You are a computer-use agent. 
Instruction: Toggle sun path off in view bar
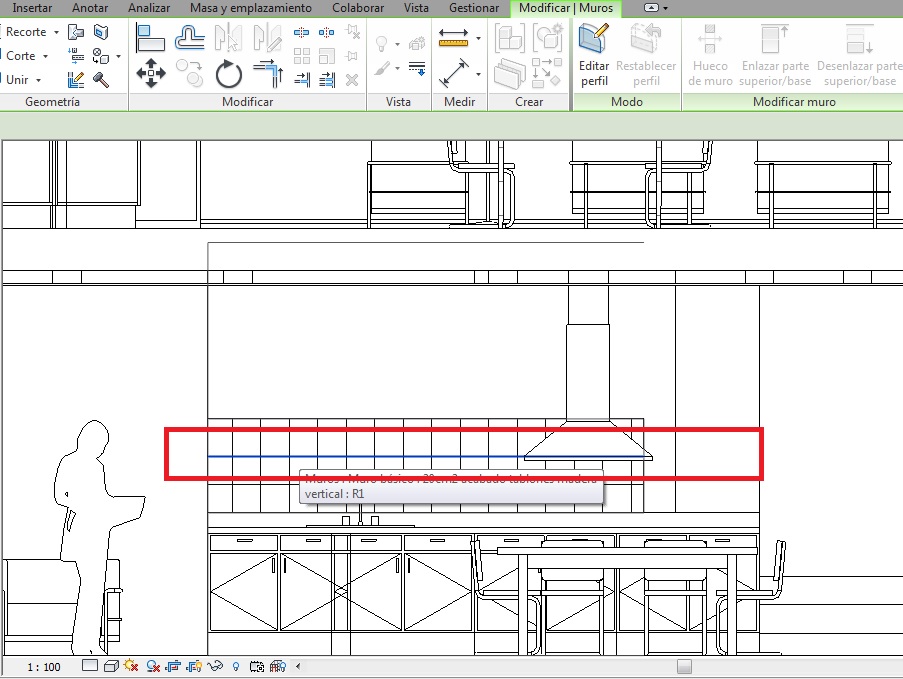pyautogui.click(x=130, y=666)
